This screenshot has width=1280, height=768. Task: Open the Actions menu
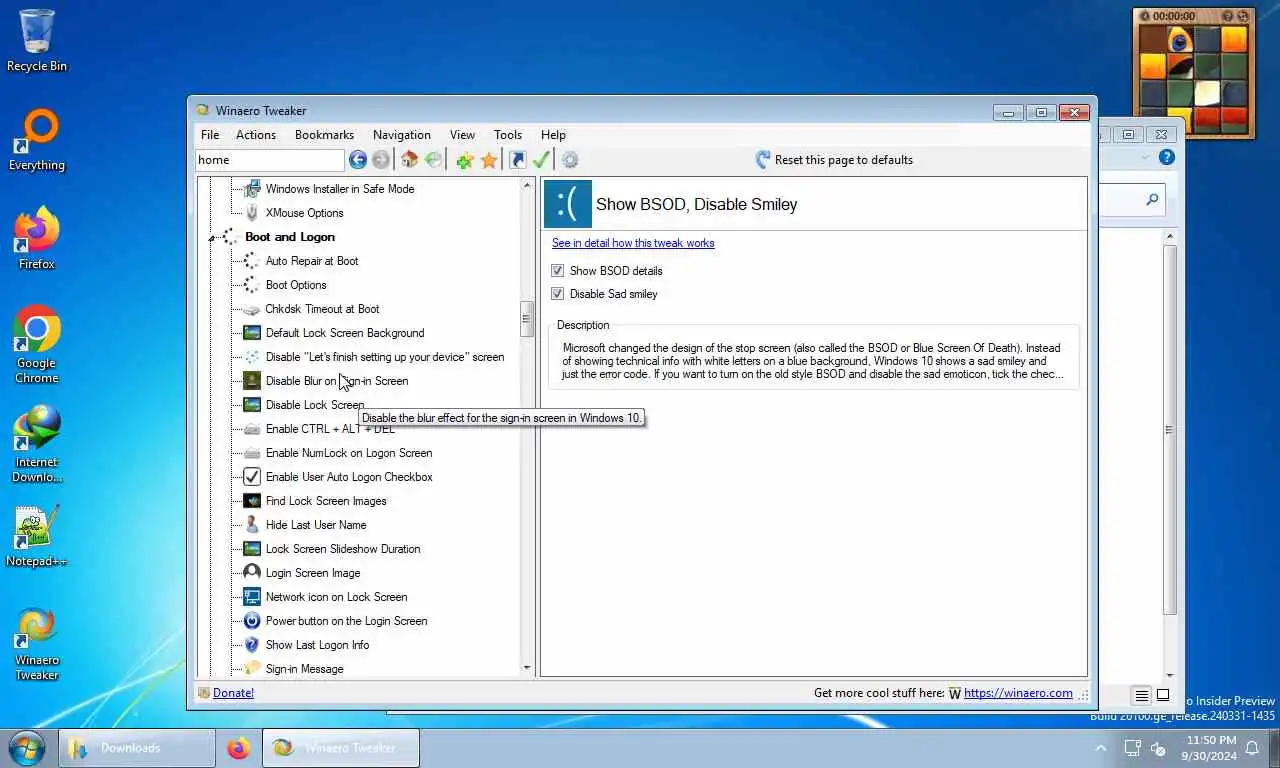(x=256, y=135)
